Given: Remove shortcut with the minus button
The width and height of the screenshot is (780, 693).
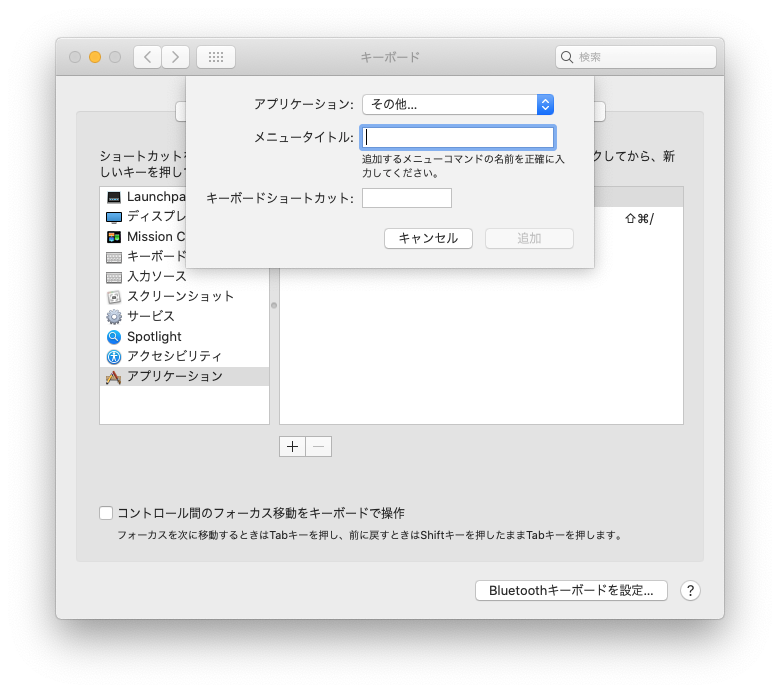Looking at the screenshot, I should pyautogui.click(x=319, y=447).
